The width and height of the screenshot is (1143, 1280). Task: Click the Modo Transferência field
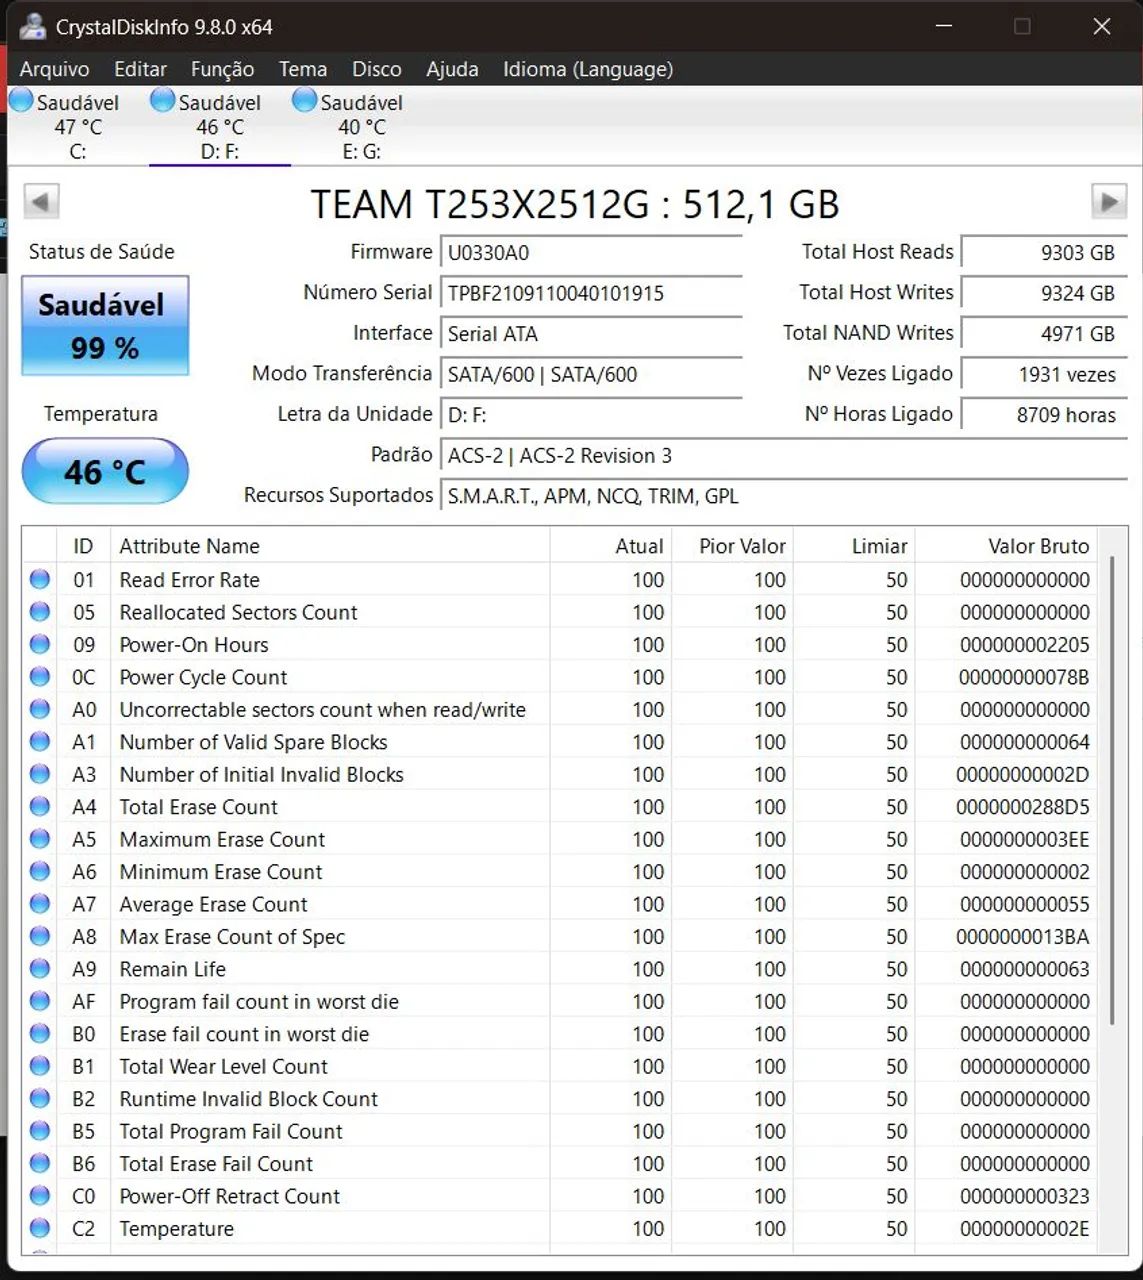pyautogui.click(x=591, y=374)
